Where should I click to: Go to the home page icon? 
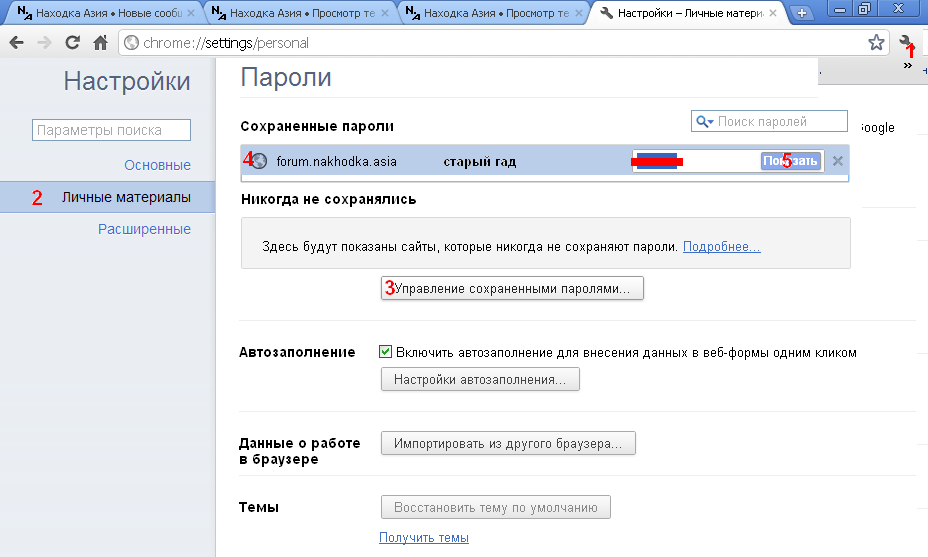coord(100,43)
